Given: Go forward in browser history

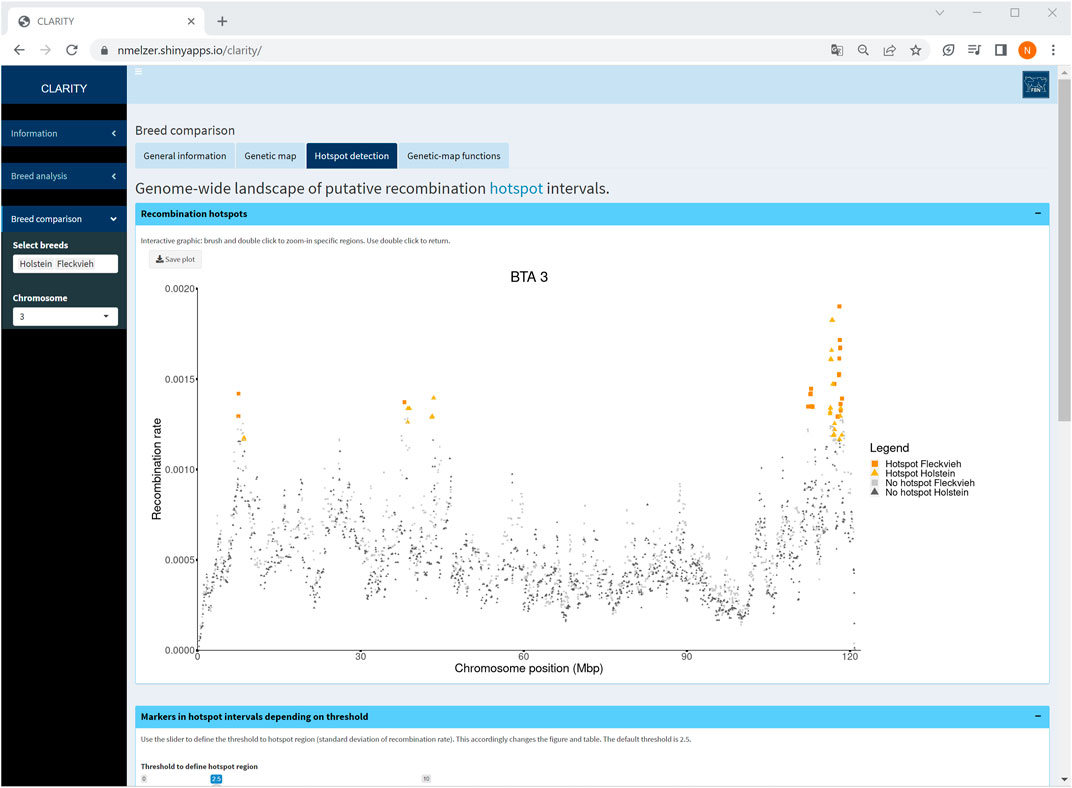Looking at the screenshot, I should coord(45,50).
